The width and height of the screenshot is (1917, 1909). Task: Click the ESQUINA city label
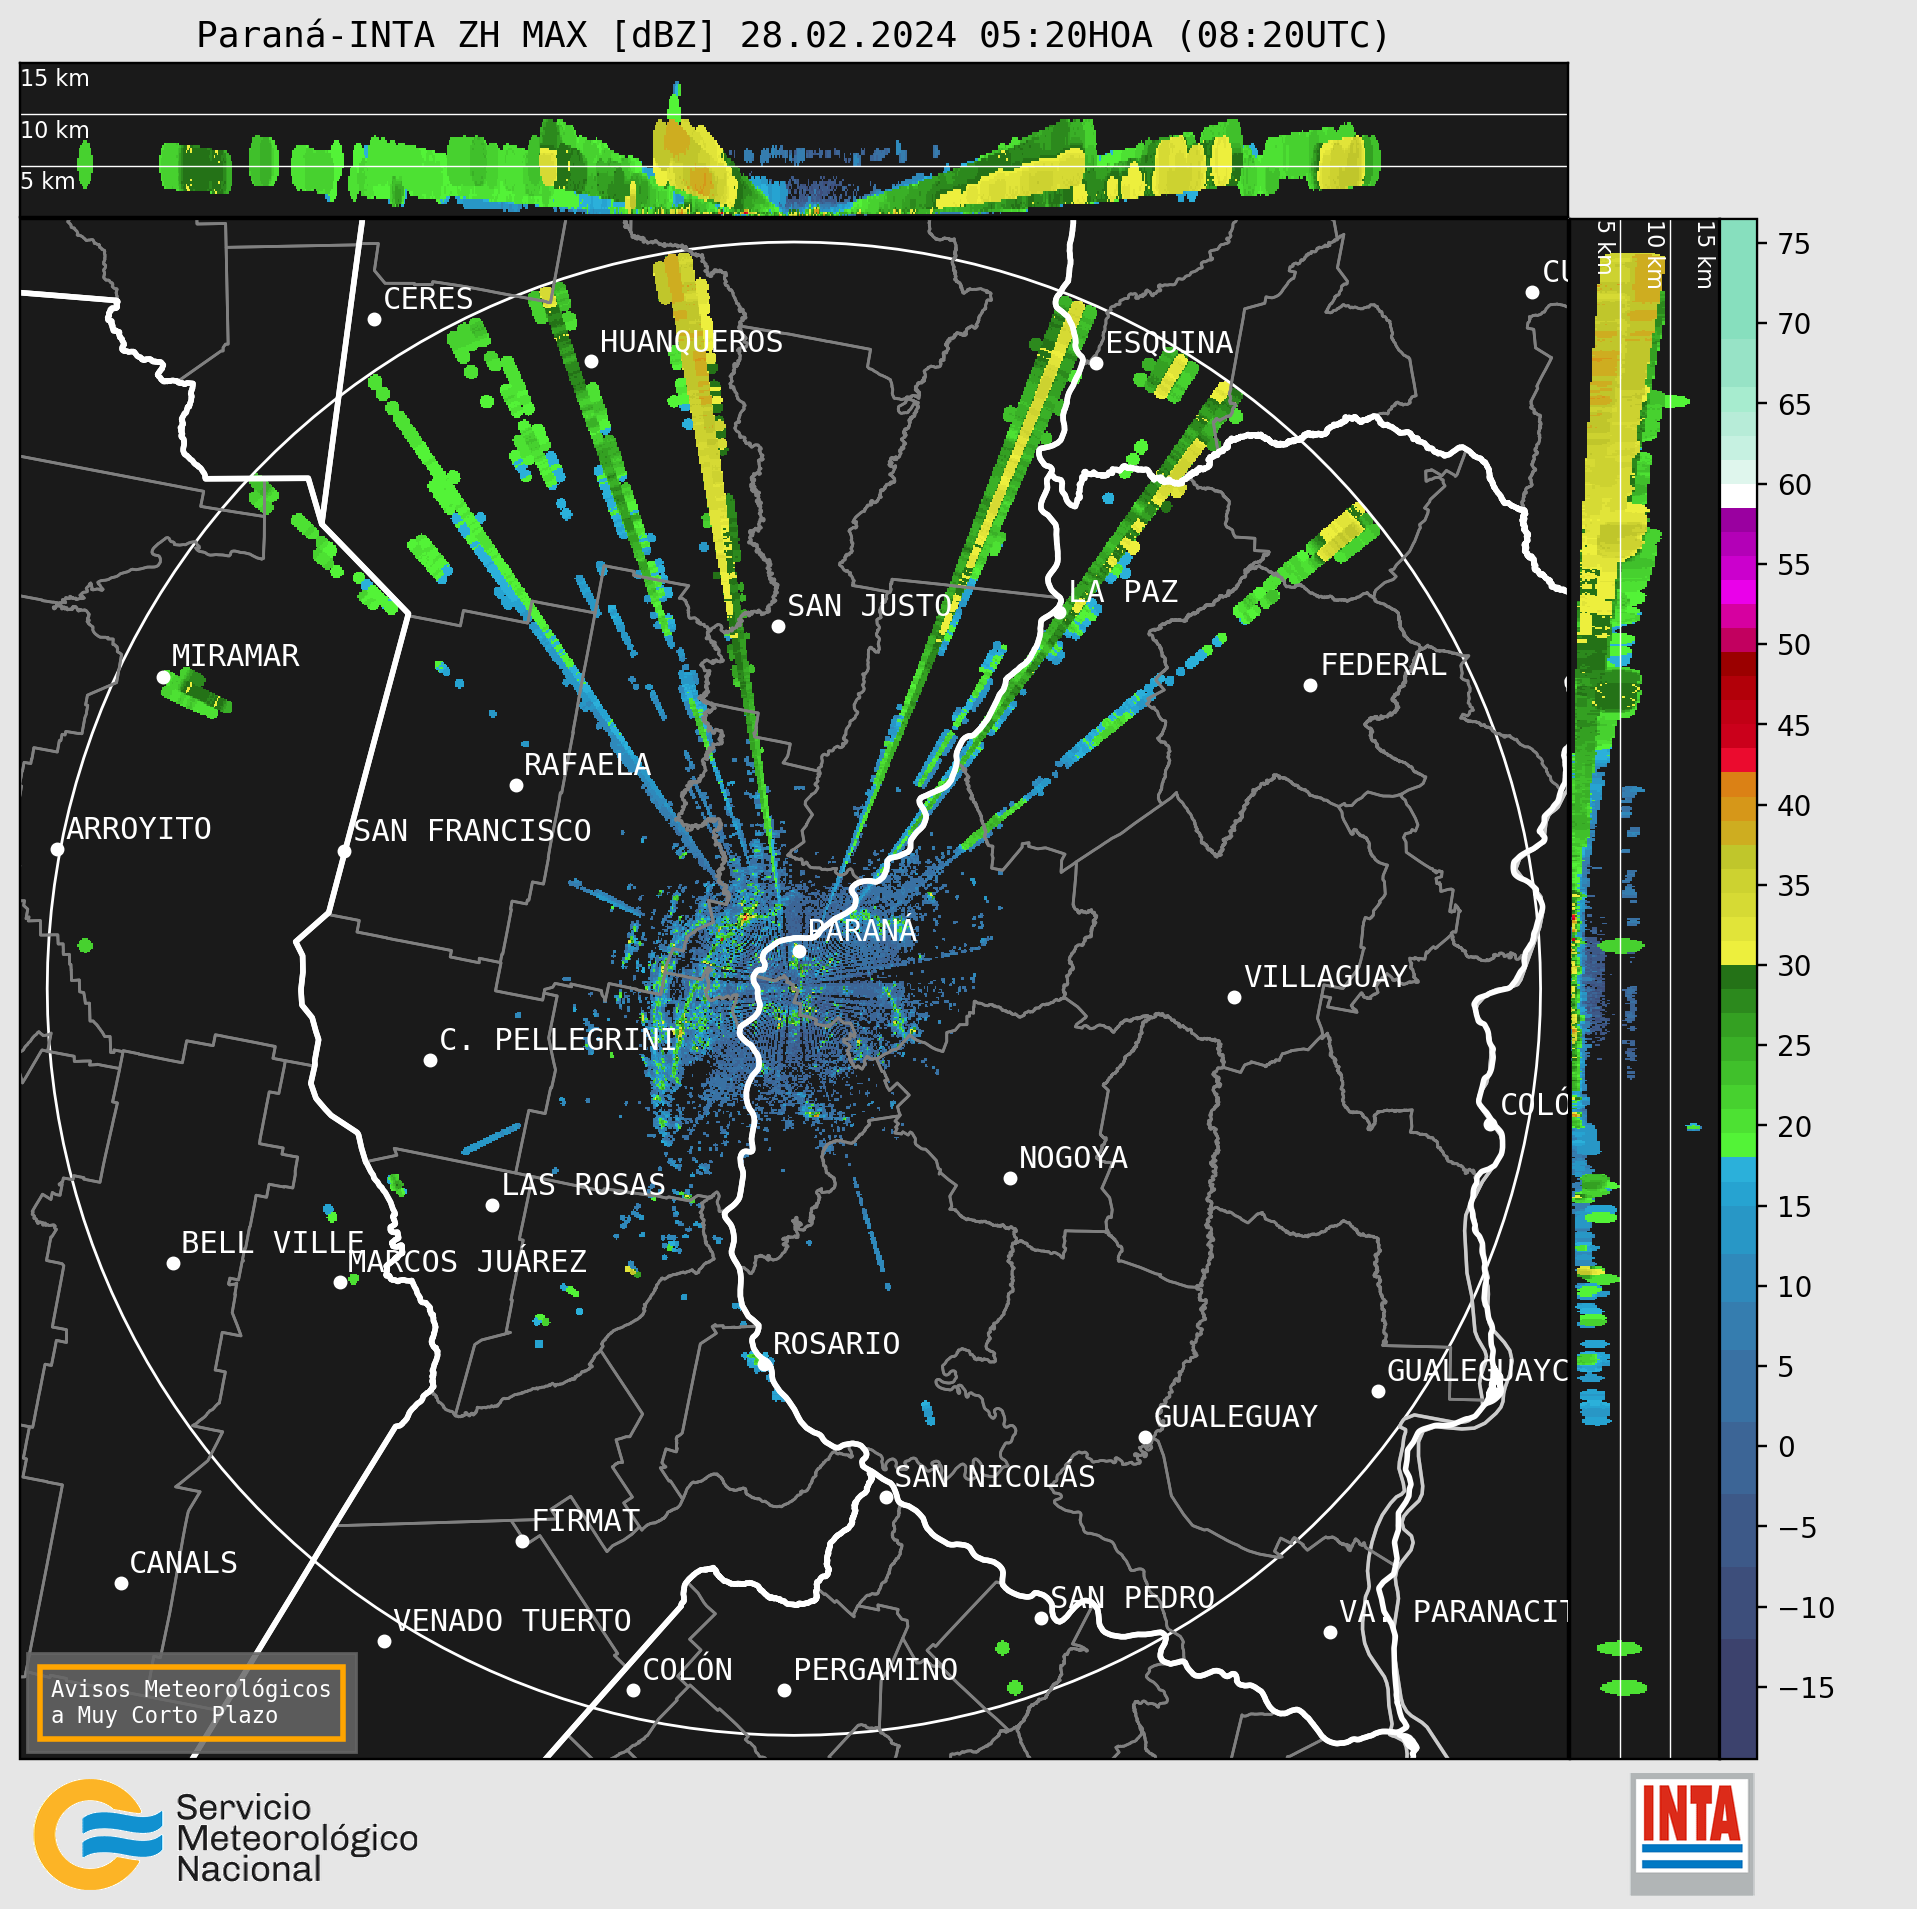1169,343
